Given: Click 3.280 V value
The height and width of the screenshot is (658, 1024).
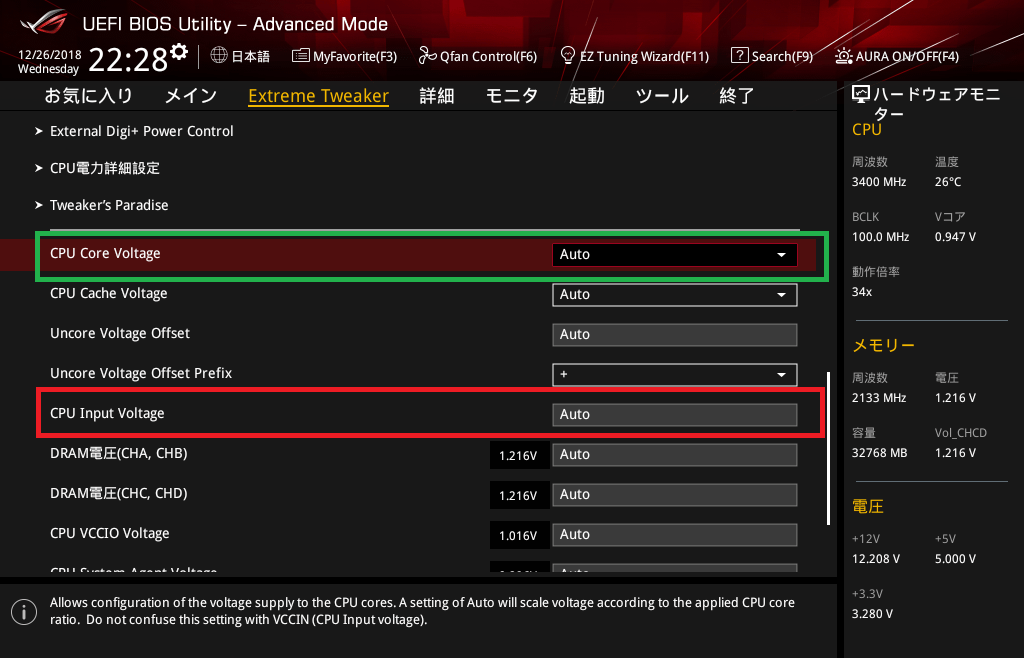Looking at the screenshot, I should point(872,614).
